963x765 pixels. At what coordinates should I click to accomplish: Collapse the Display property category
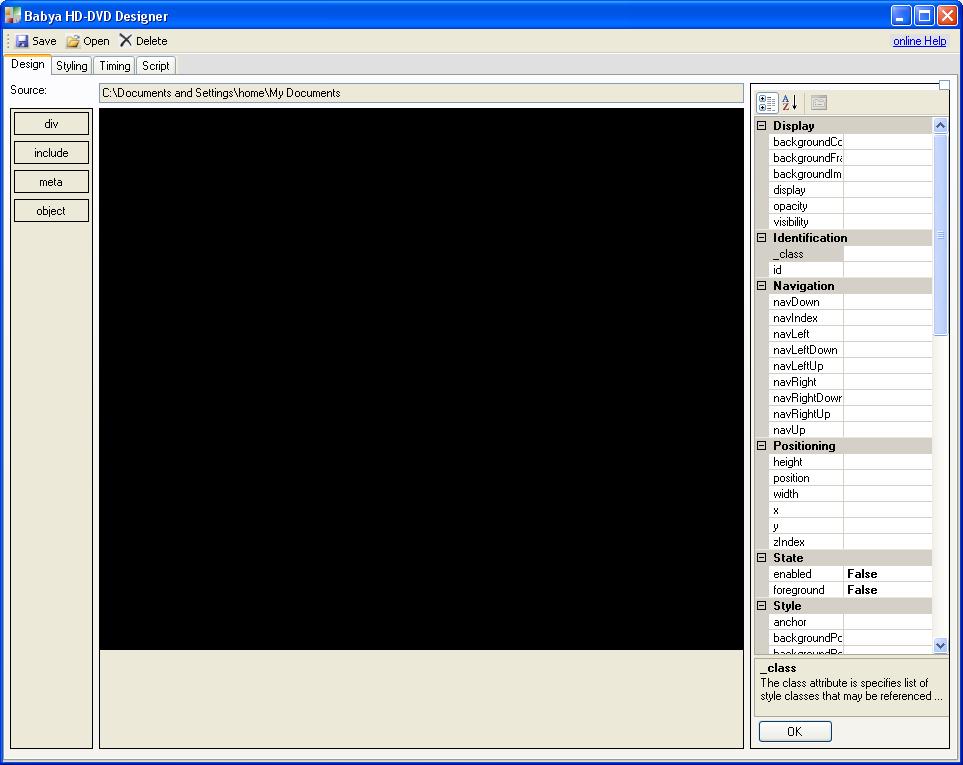[762, 126]
